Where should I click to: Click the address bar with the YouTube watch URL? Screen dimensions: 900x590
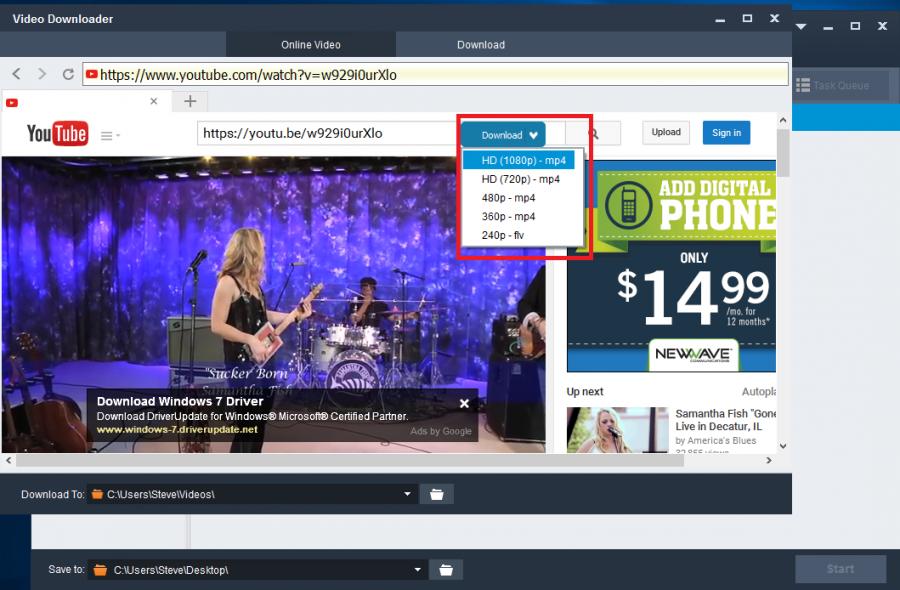tap(435, 75)
